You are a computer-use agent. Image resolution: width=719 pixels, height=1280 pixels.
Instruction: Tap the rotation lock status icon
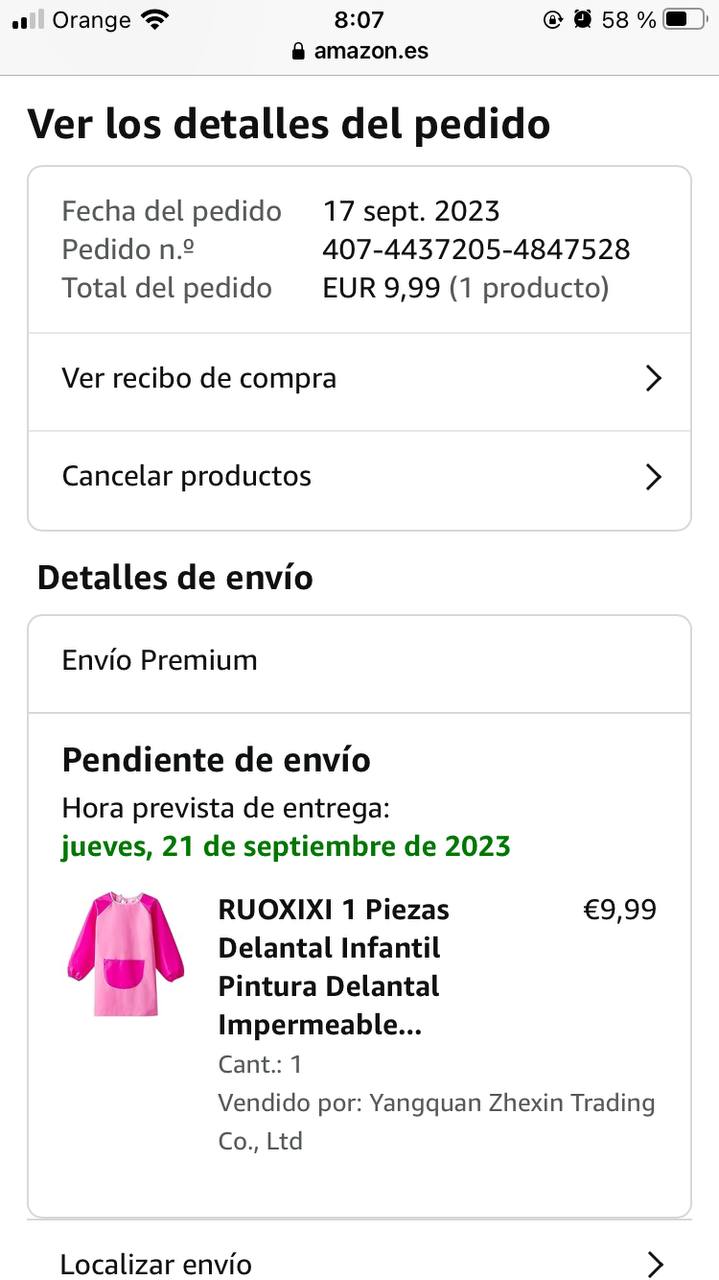pos(553,20)
